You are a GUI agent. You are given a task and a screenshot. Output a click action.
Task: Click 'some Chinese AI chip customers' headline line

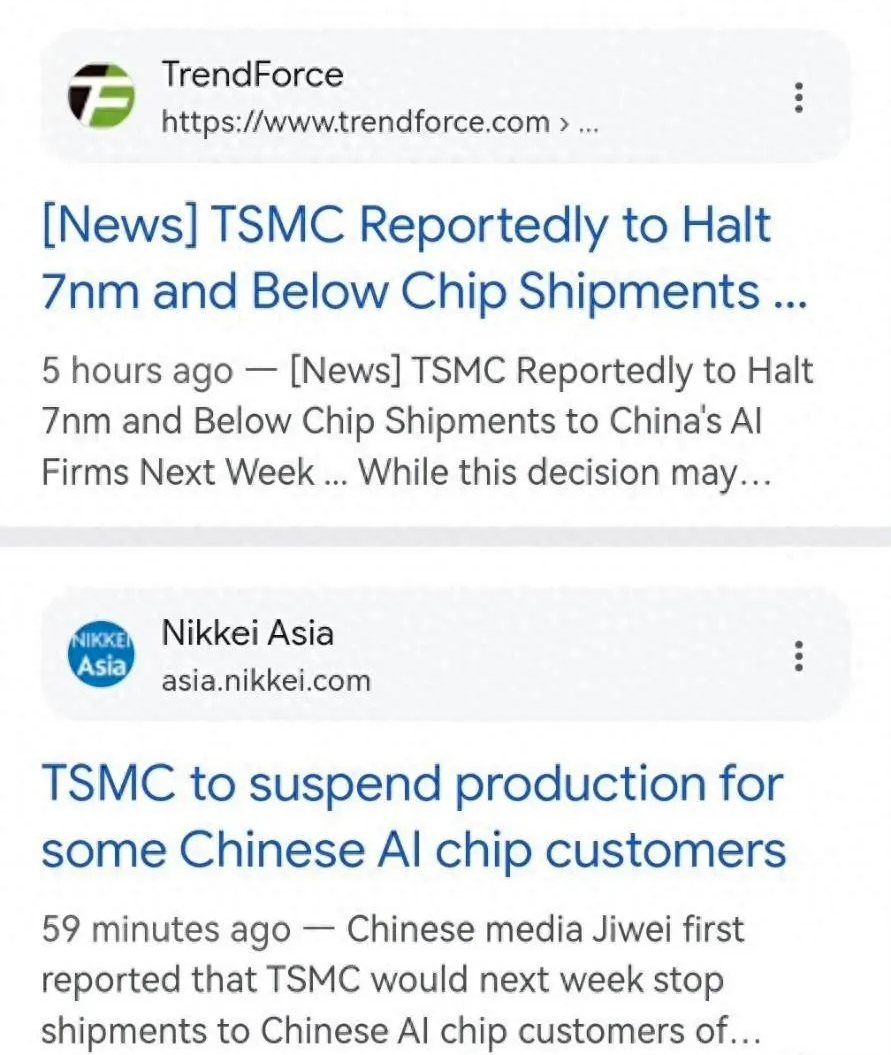pos(413,850)
